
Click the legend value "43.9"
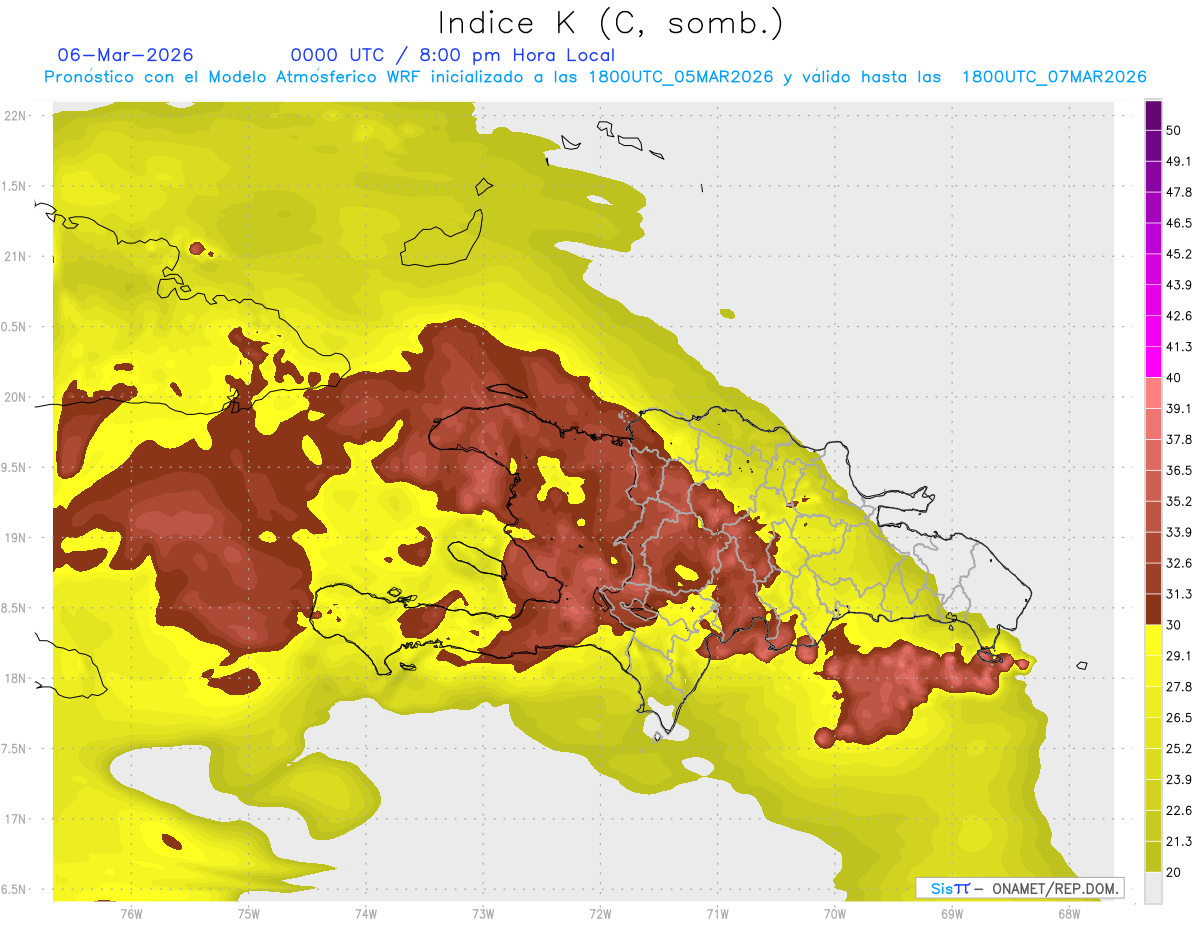1179,285
